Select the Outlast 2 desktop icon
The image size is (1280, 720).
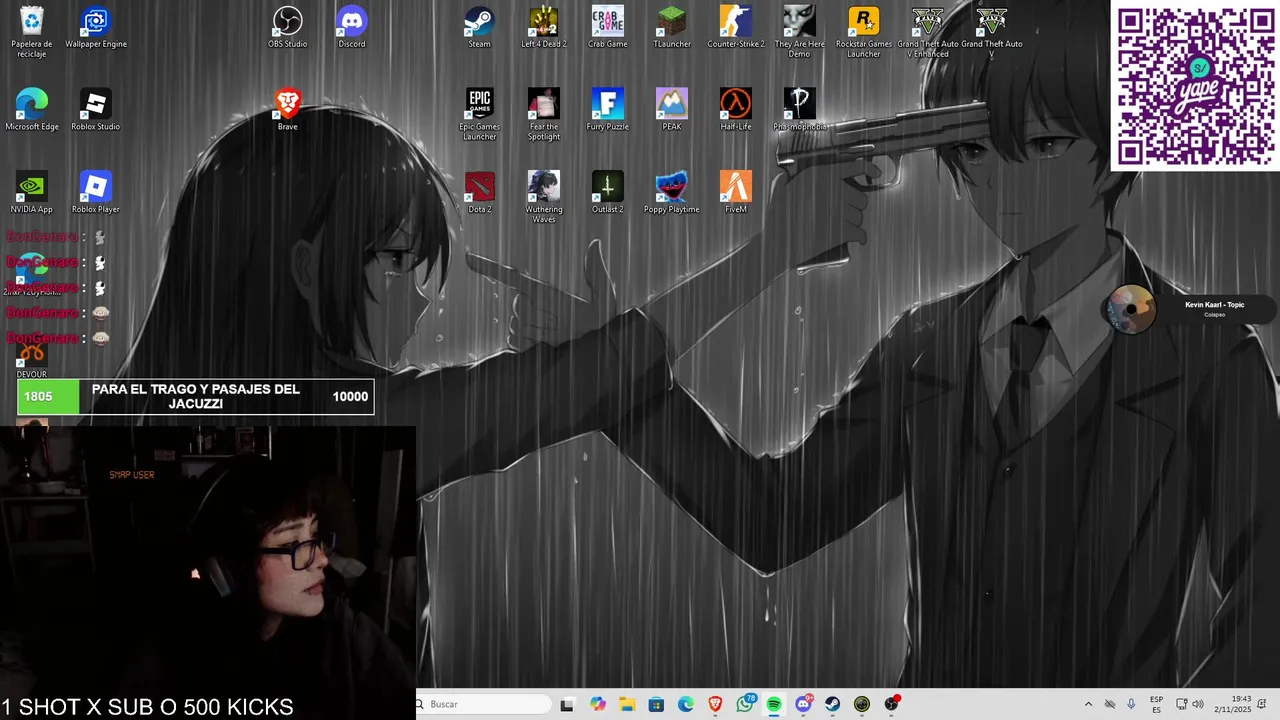[x=608, y=193]
